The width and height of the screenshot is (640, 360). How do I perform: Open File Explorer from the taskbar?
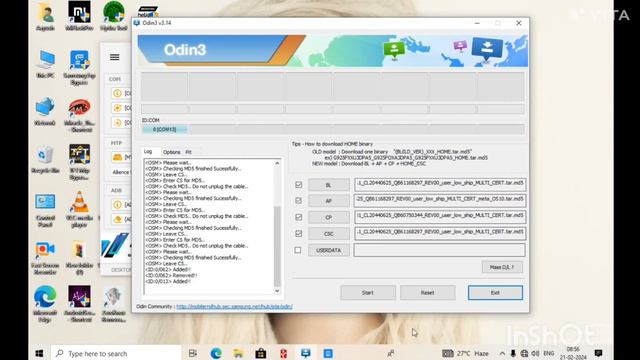pyautogui.click(x=238, y=353)
